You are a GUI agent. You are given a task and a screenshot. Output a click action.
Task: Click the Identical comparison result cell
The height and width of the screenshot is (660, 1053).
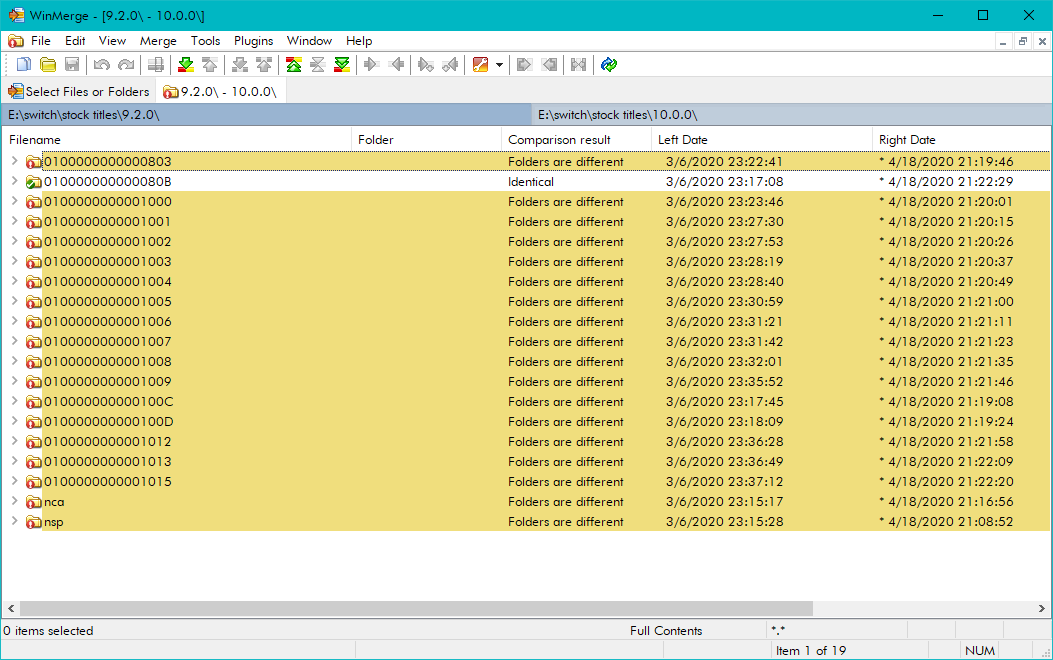[x=531, y=182]
